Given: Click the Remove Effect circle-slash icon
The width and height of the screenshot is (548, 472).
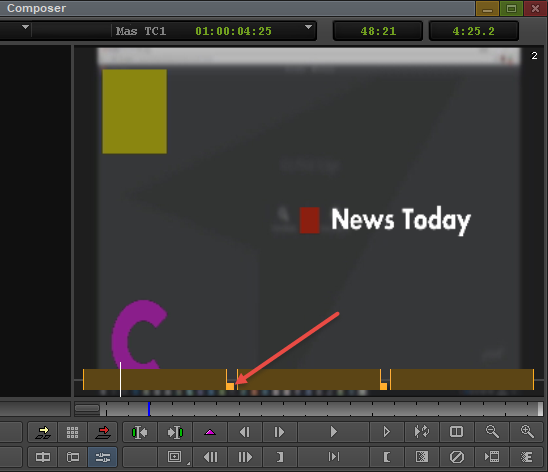Looking at the screenshot, I should click(x=457, y=457).
